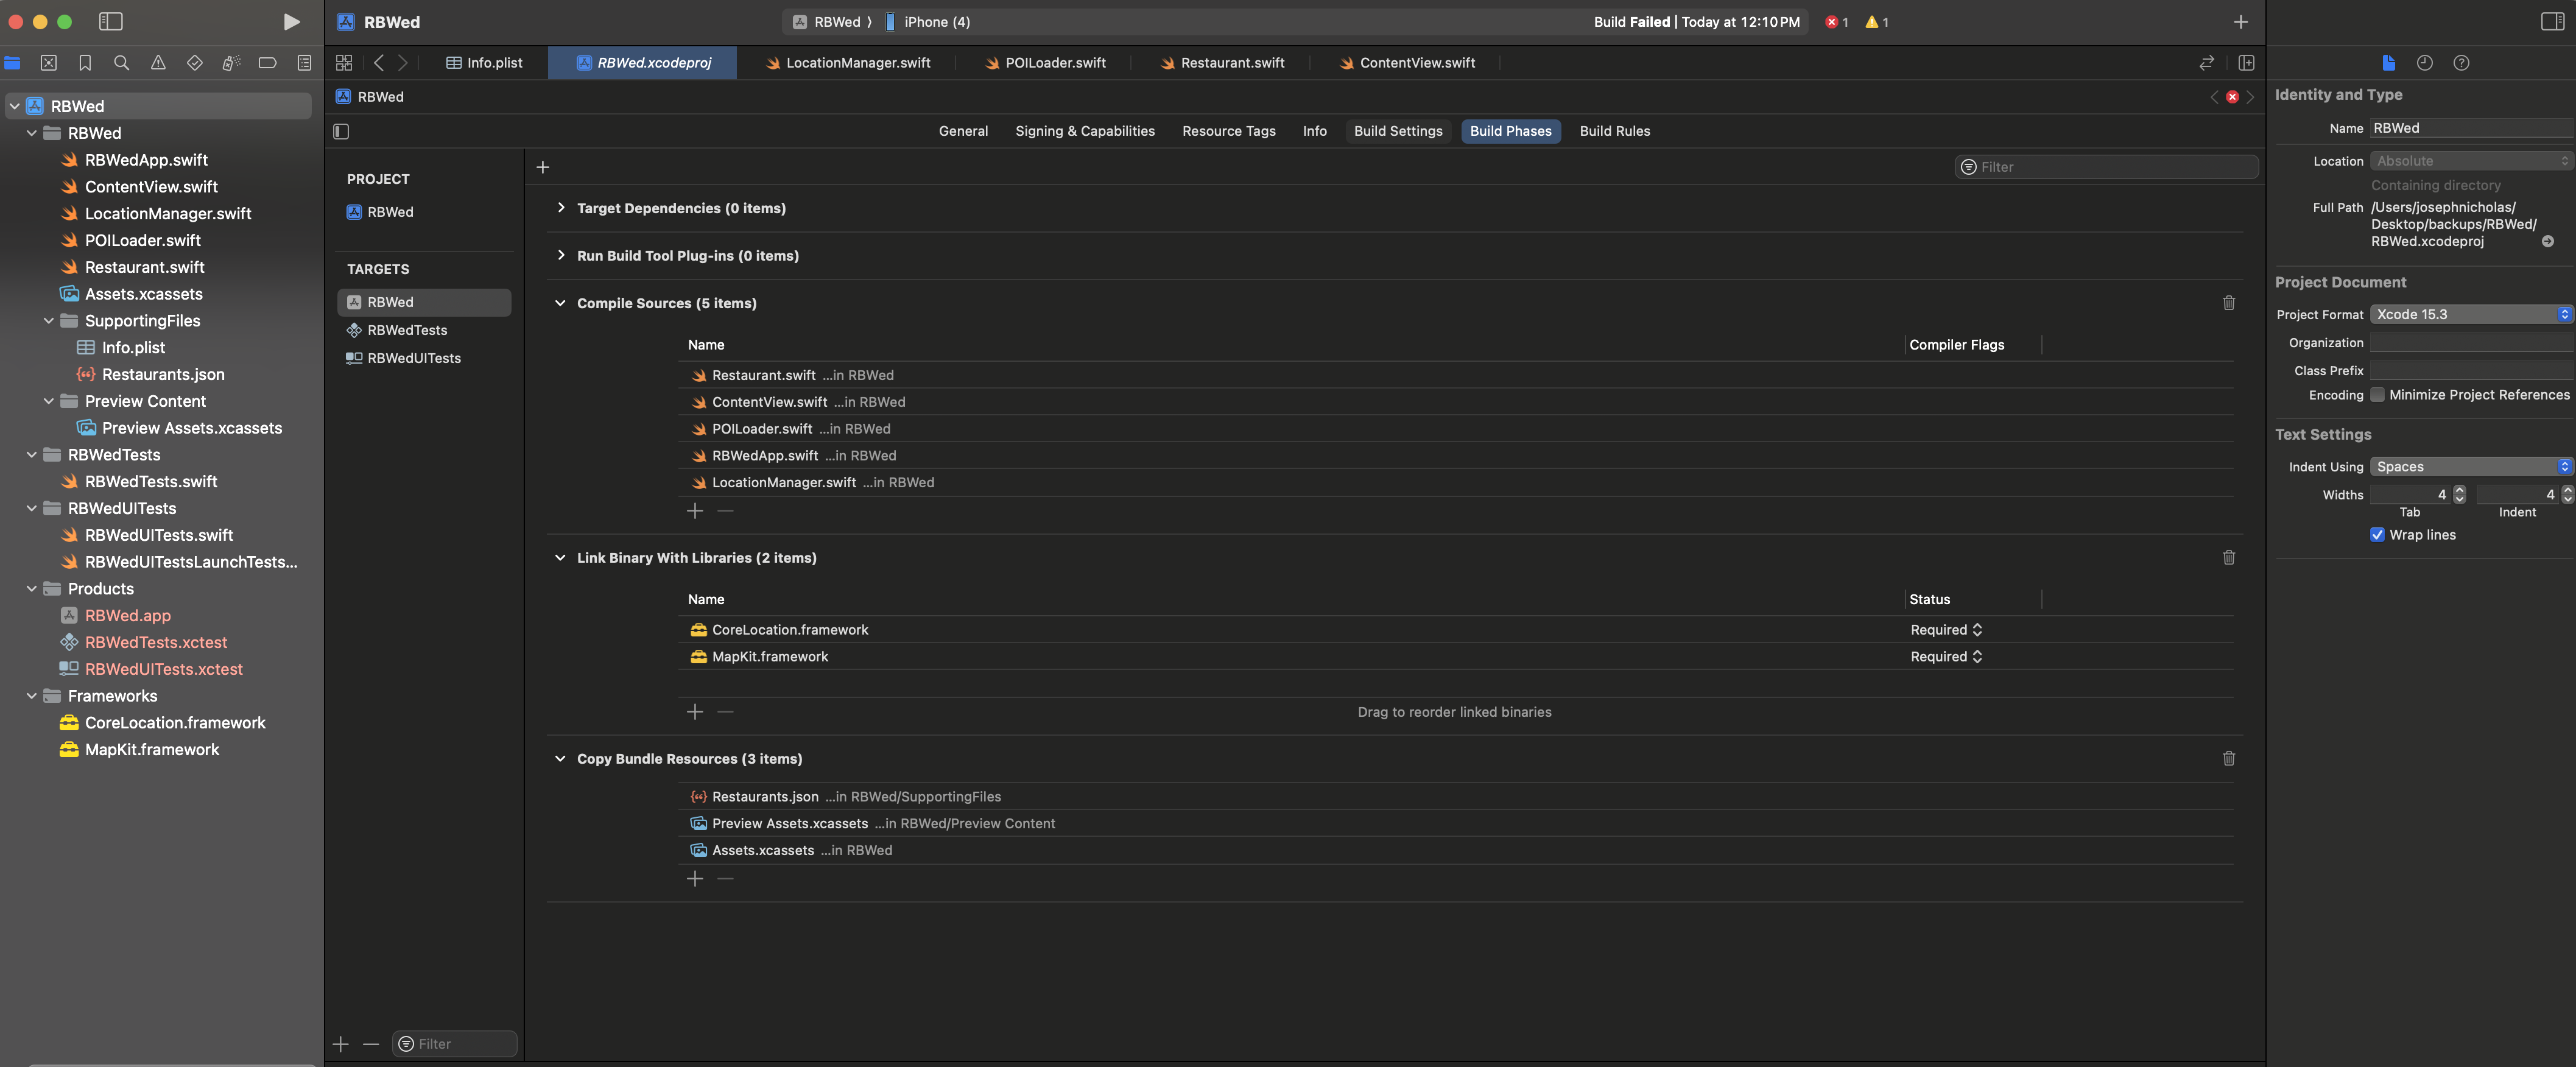Open the project navigator folder icon
Screen dimensions: 2576x1067
[x=13, y=63]
